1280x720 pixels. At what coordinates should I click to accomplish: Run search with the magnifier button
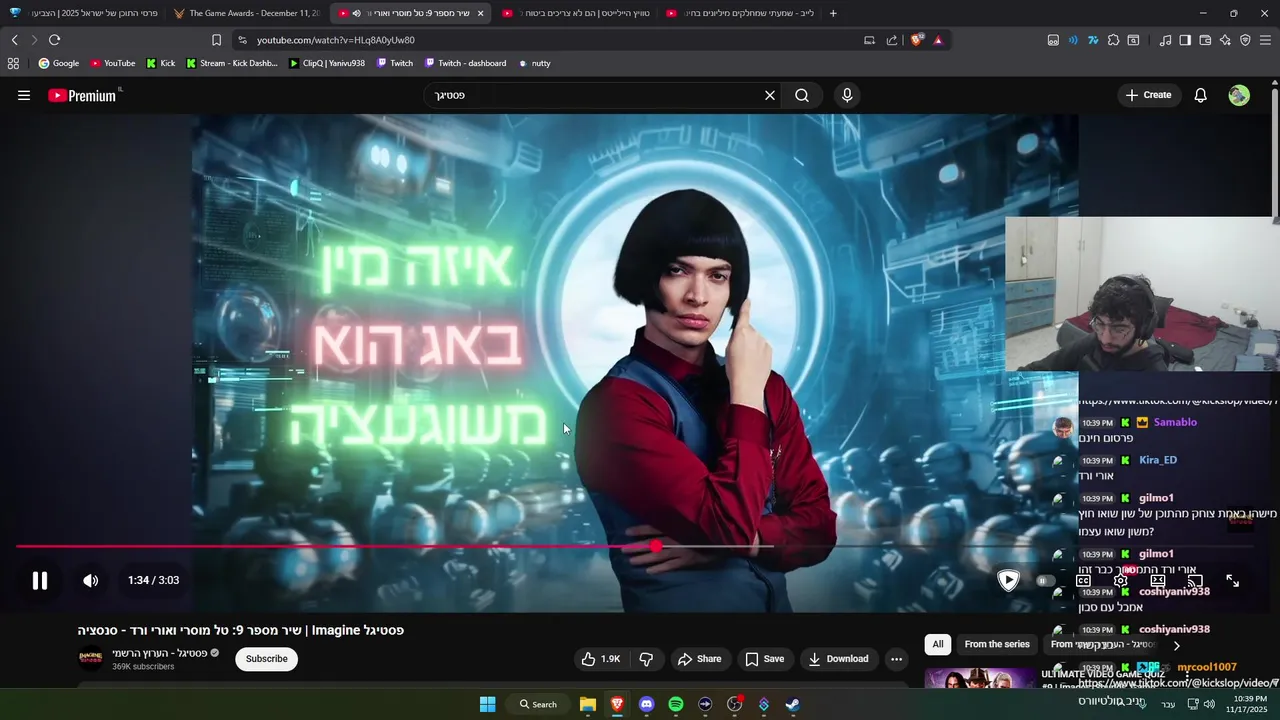802,95
